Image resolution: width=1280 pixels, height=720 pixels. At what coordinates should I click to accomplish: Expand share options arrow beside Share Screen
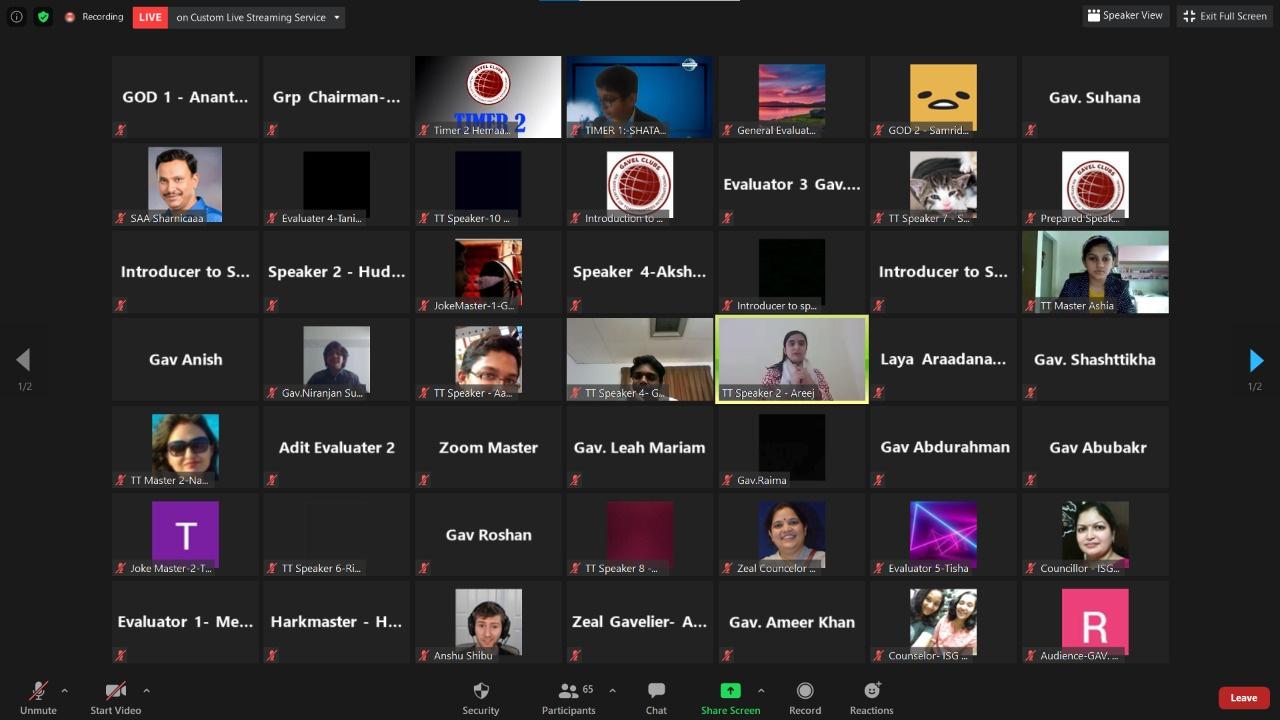(x=761, y=690)
